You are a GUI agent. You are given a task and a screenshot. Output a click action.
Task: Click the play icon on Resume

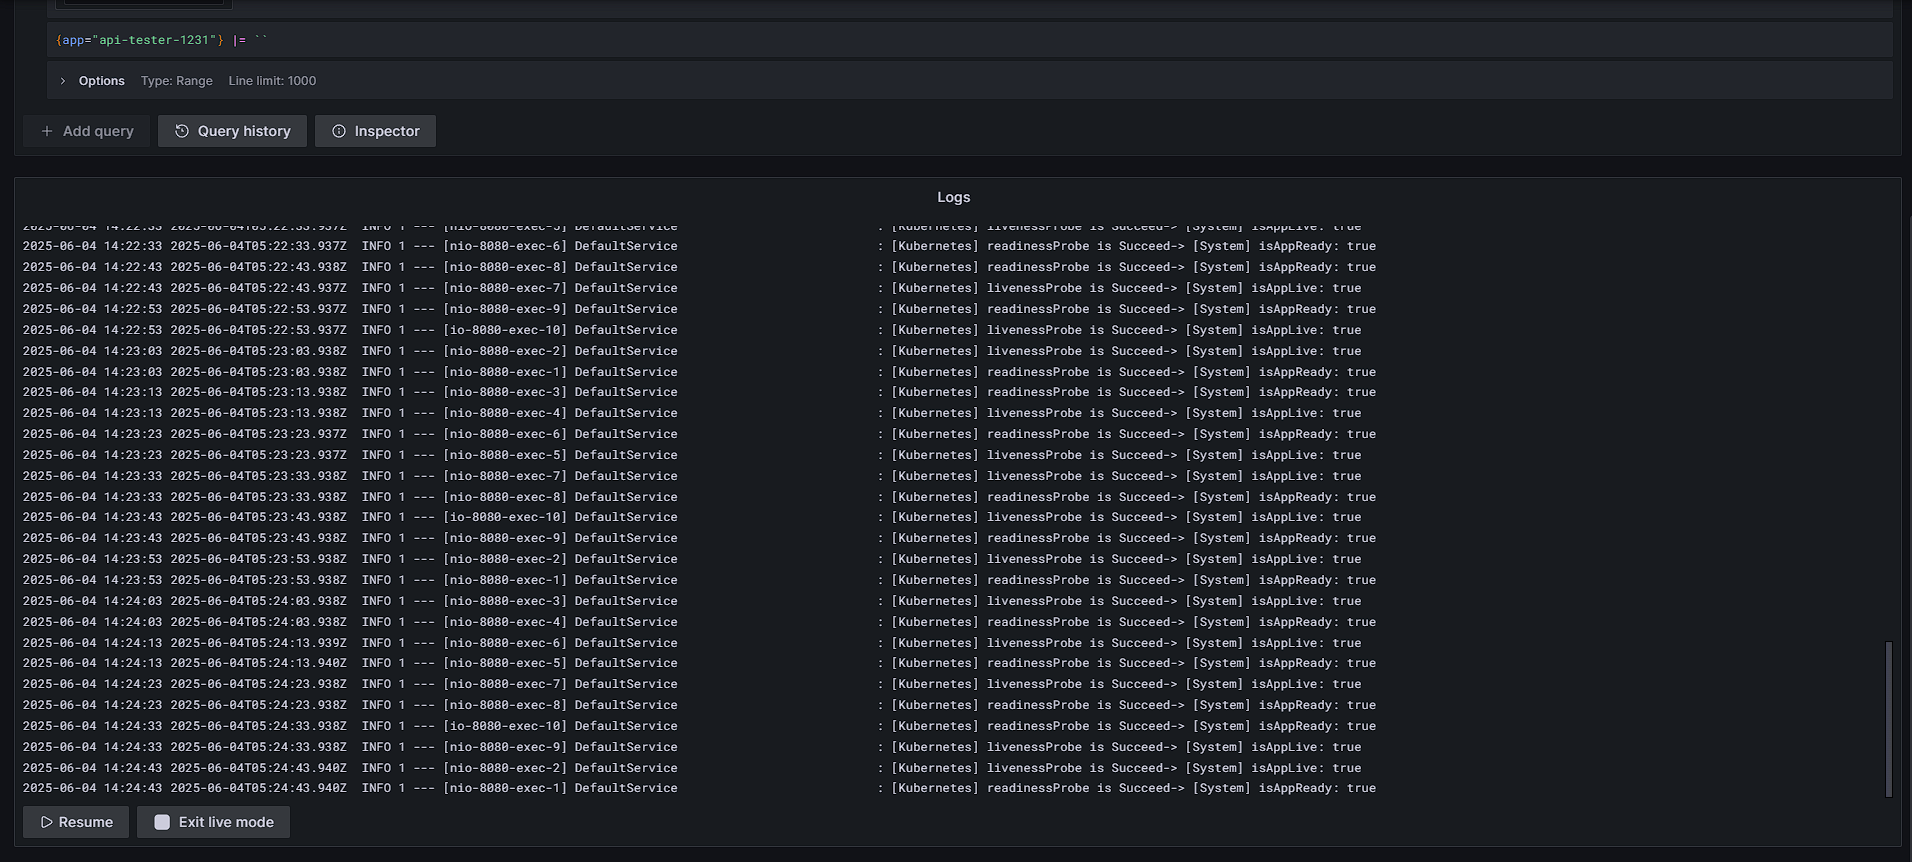(x=47, y=822)
